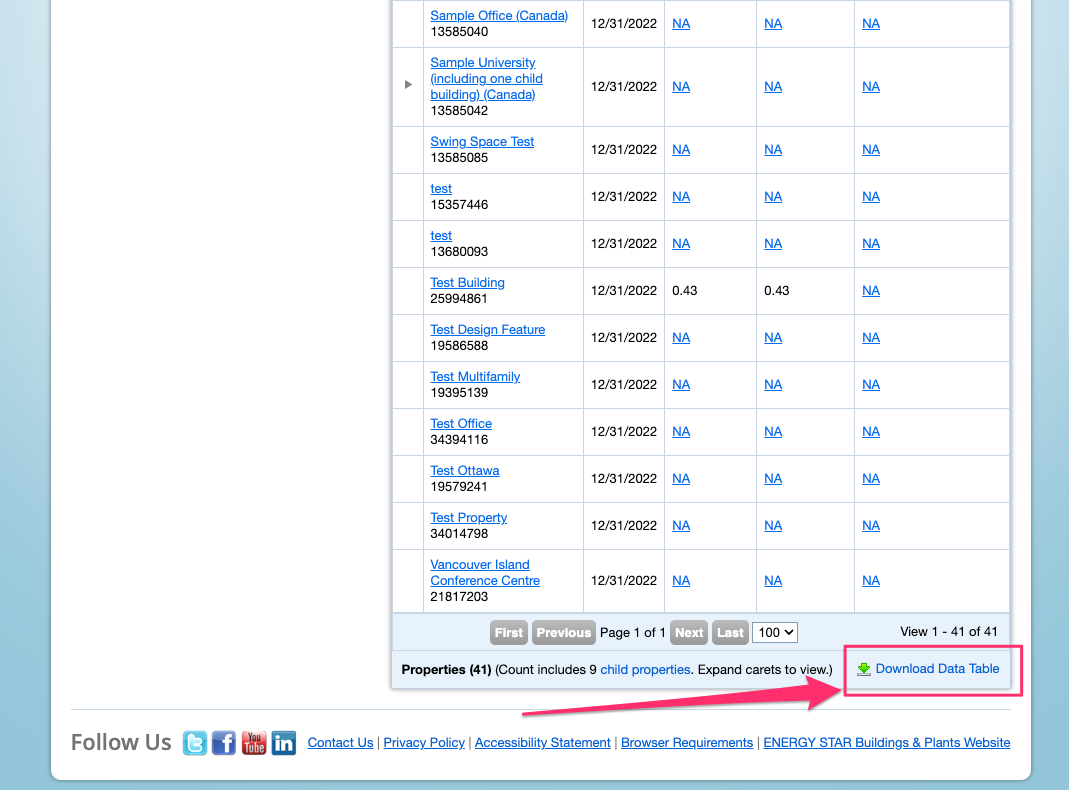1069x790 pixels.
Task: Open the Swing Space Test property
Action: click(x=482, y=142)
